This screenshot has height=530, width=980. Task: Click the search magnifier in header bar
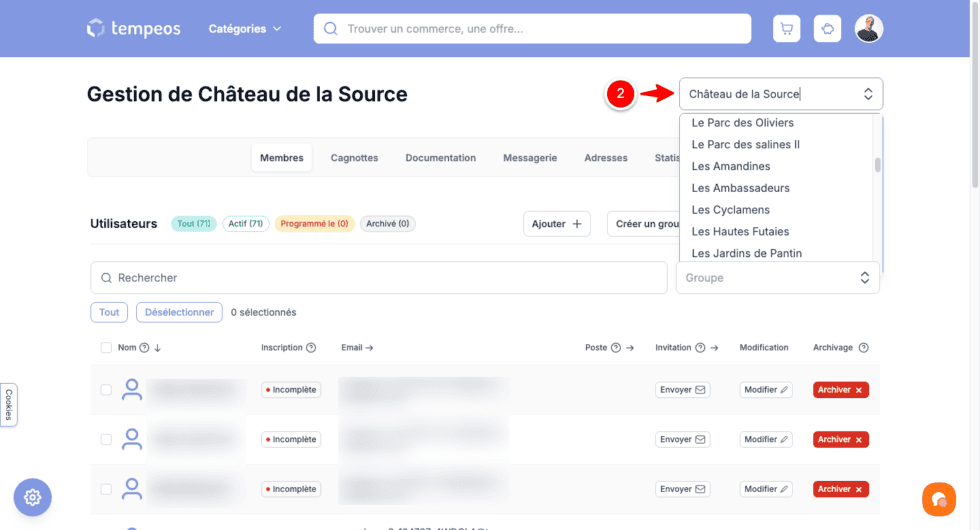pos(331,29)
